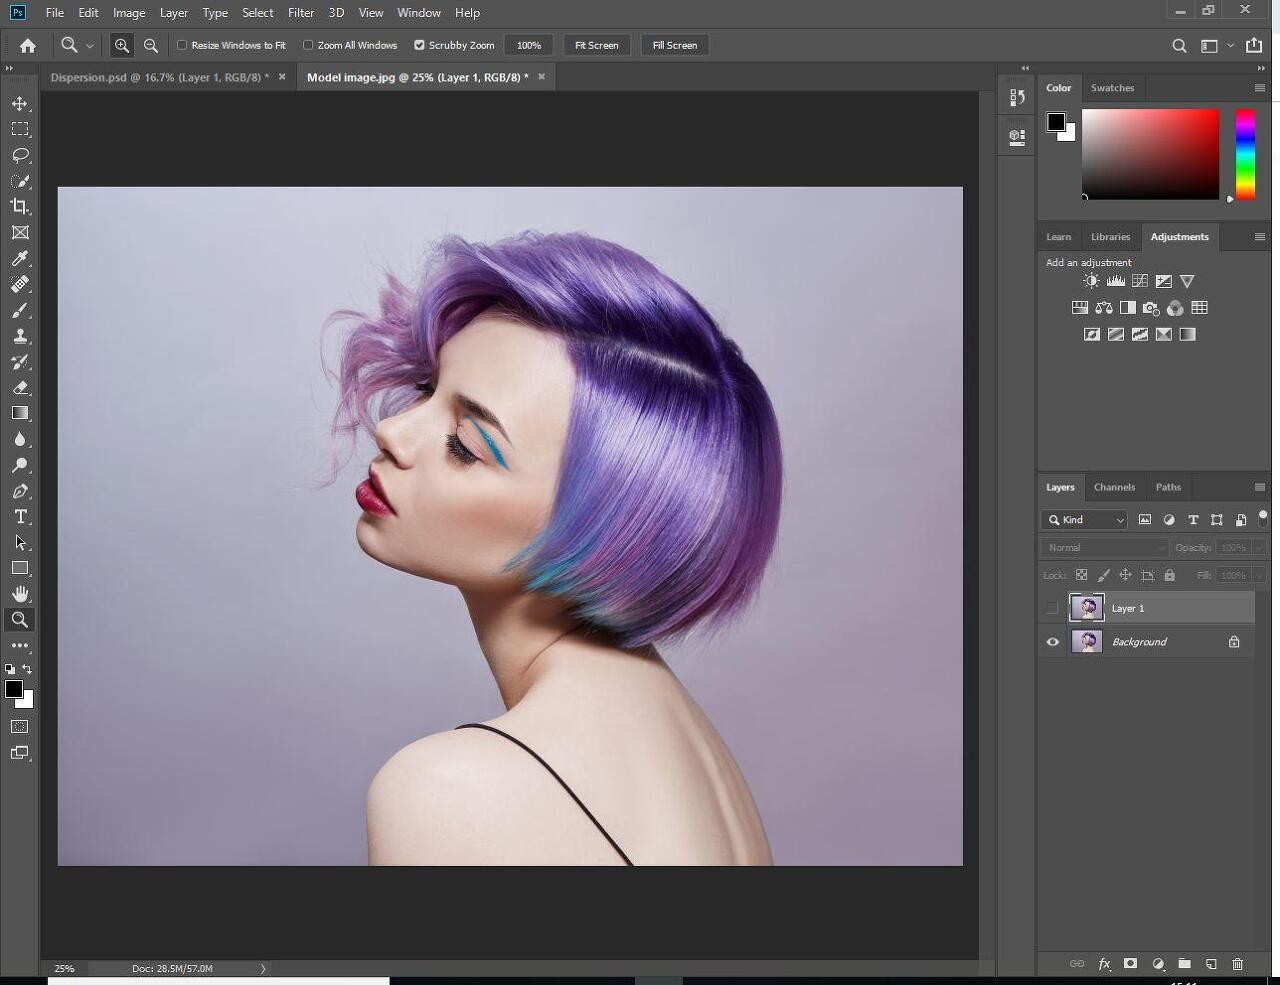Select the Move tool
The image size is (1280, 985).
[x=20, y=104]
